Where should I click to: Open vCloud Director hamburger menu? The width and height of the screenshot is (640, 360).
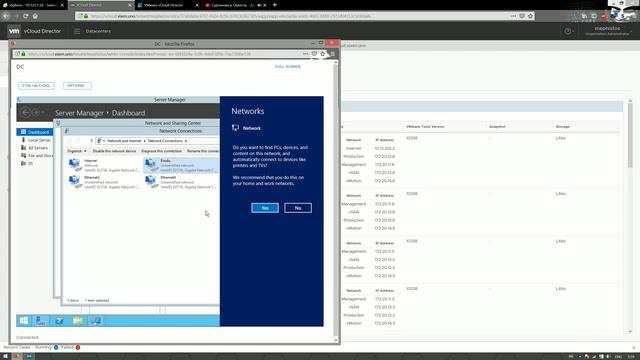click(77, 31)
